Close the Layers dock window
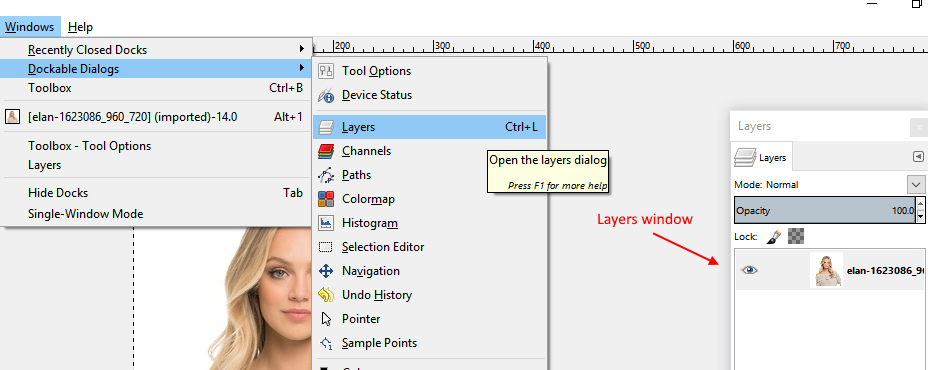Image resolution: width=928 pixels, height=370 pixels. (x=919, y=127)
